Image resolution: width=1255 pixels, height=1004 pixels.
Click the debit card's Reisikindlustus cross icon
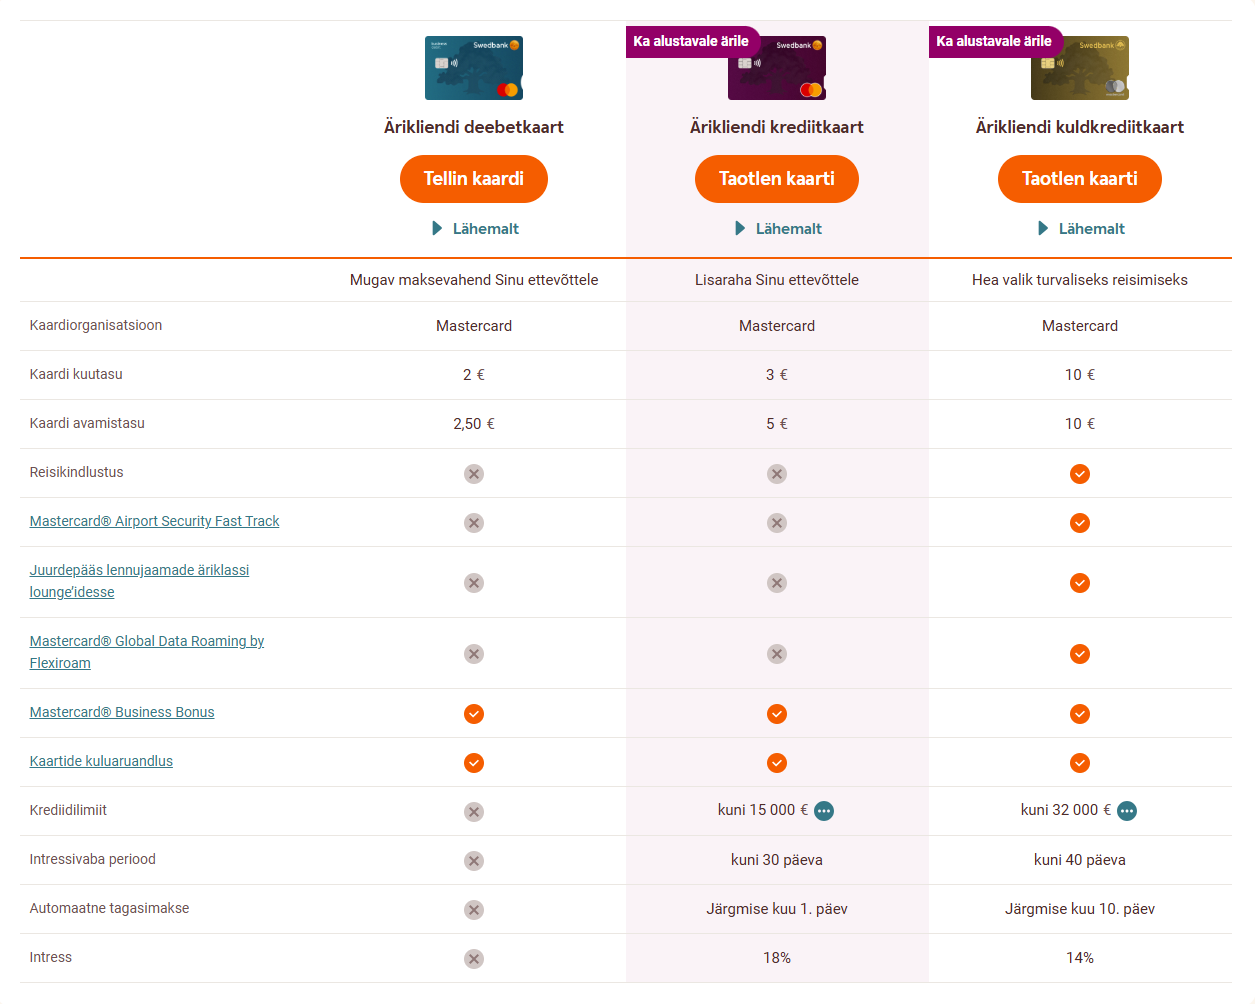point(474,474)
